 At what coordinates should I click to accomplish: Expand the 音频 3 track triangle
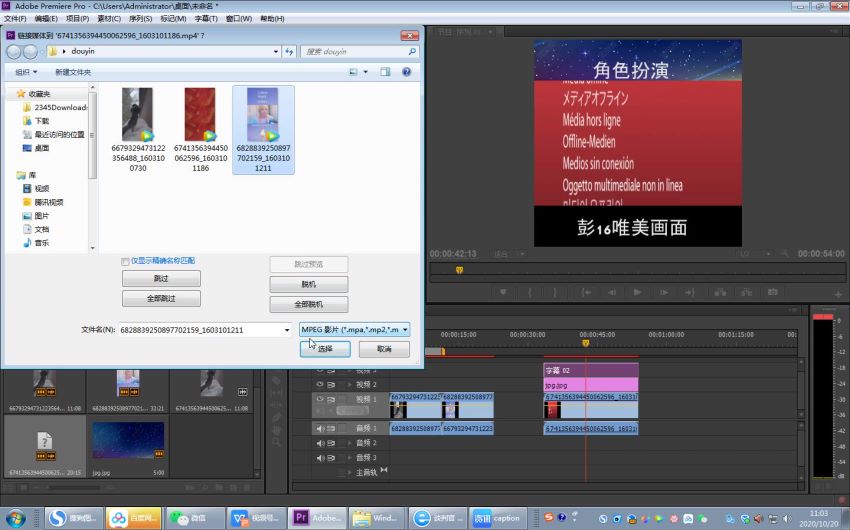(350, 458)
